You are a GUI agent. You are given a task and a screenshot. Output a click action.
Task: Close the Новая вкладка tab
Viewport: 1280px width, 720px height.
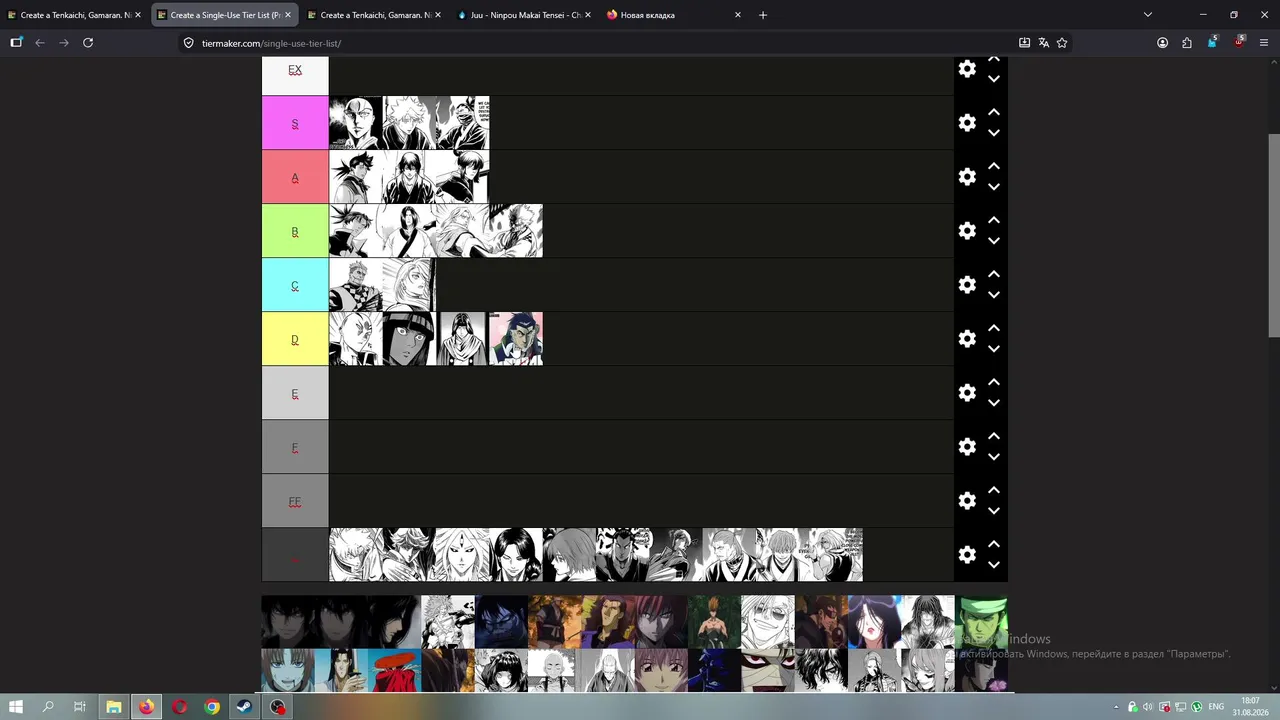click(x=738, y=15)
